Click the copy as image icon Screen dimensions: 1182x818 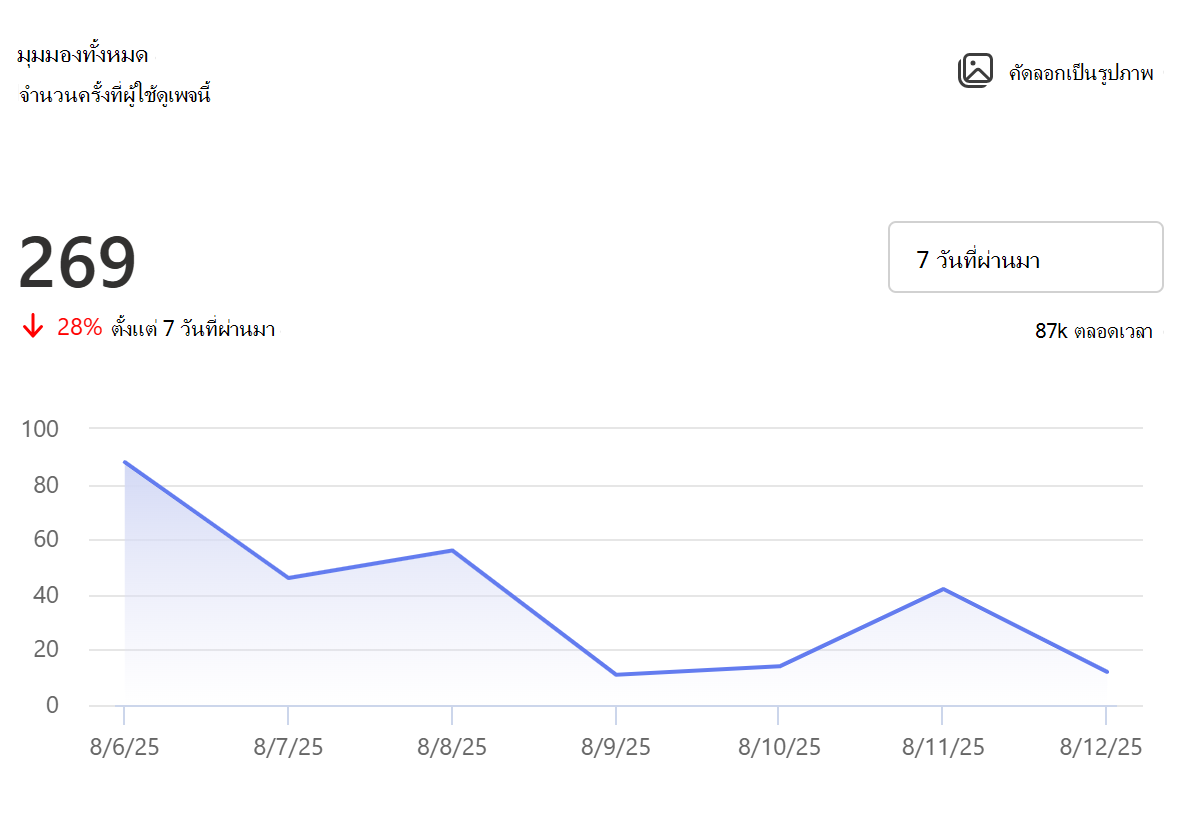[975, 71]
